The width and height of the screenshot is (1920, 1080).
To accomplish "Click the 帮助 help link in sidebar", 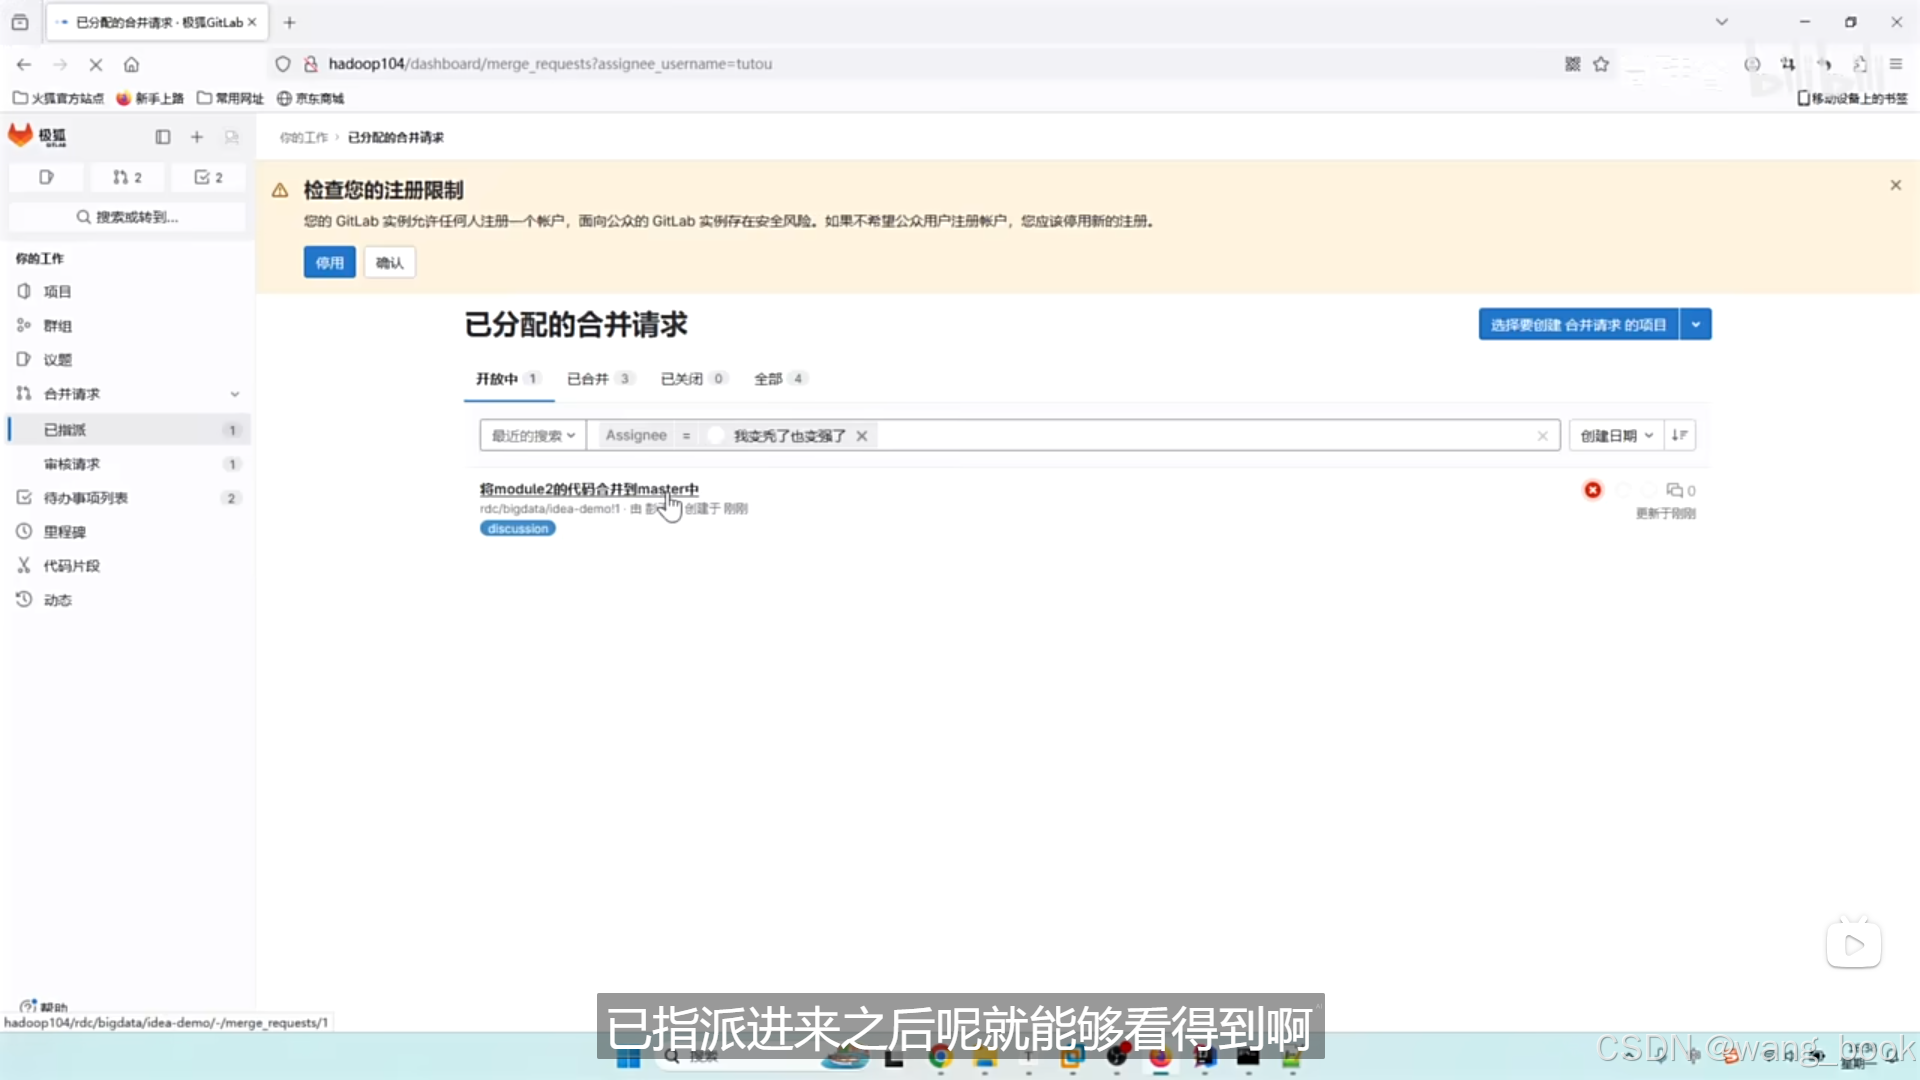I will tap(45, 1007).
